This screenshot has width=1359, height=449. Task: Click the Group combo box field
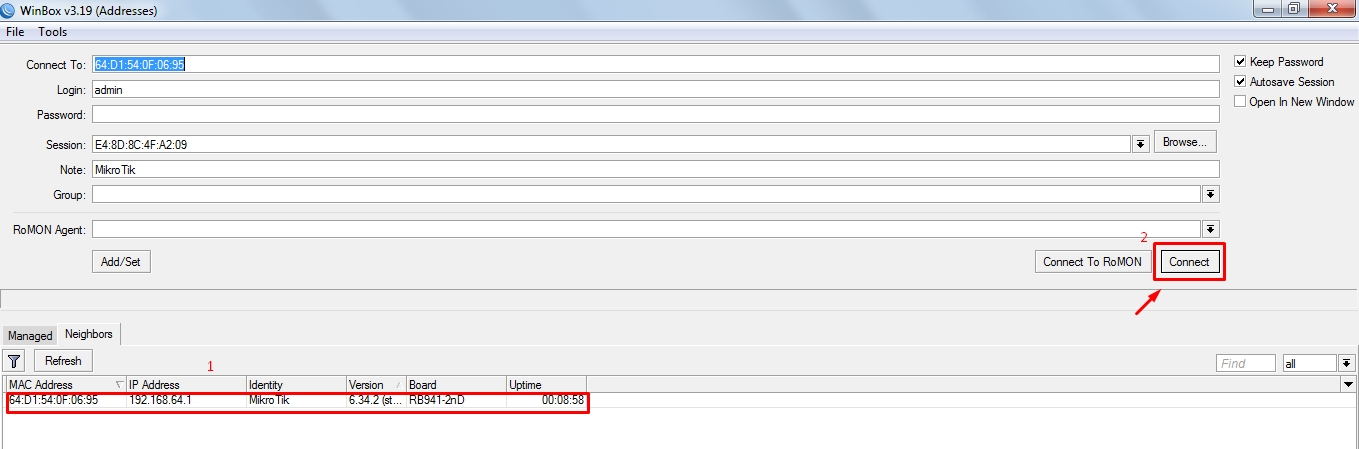[x=646, y=194]
